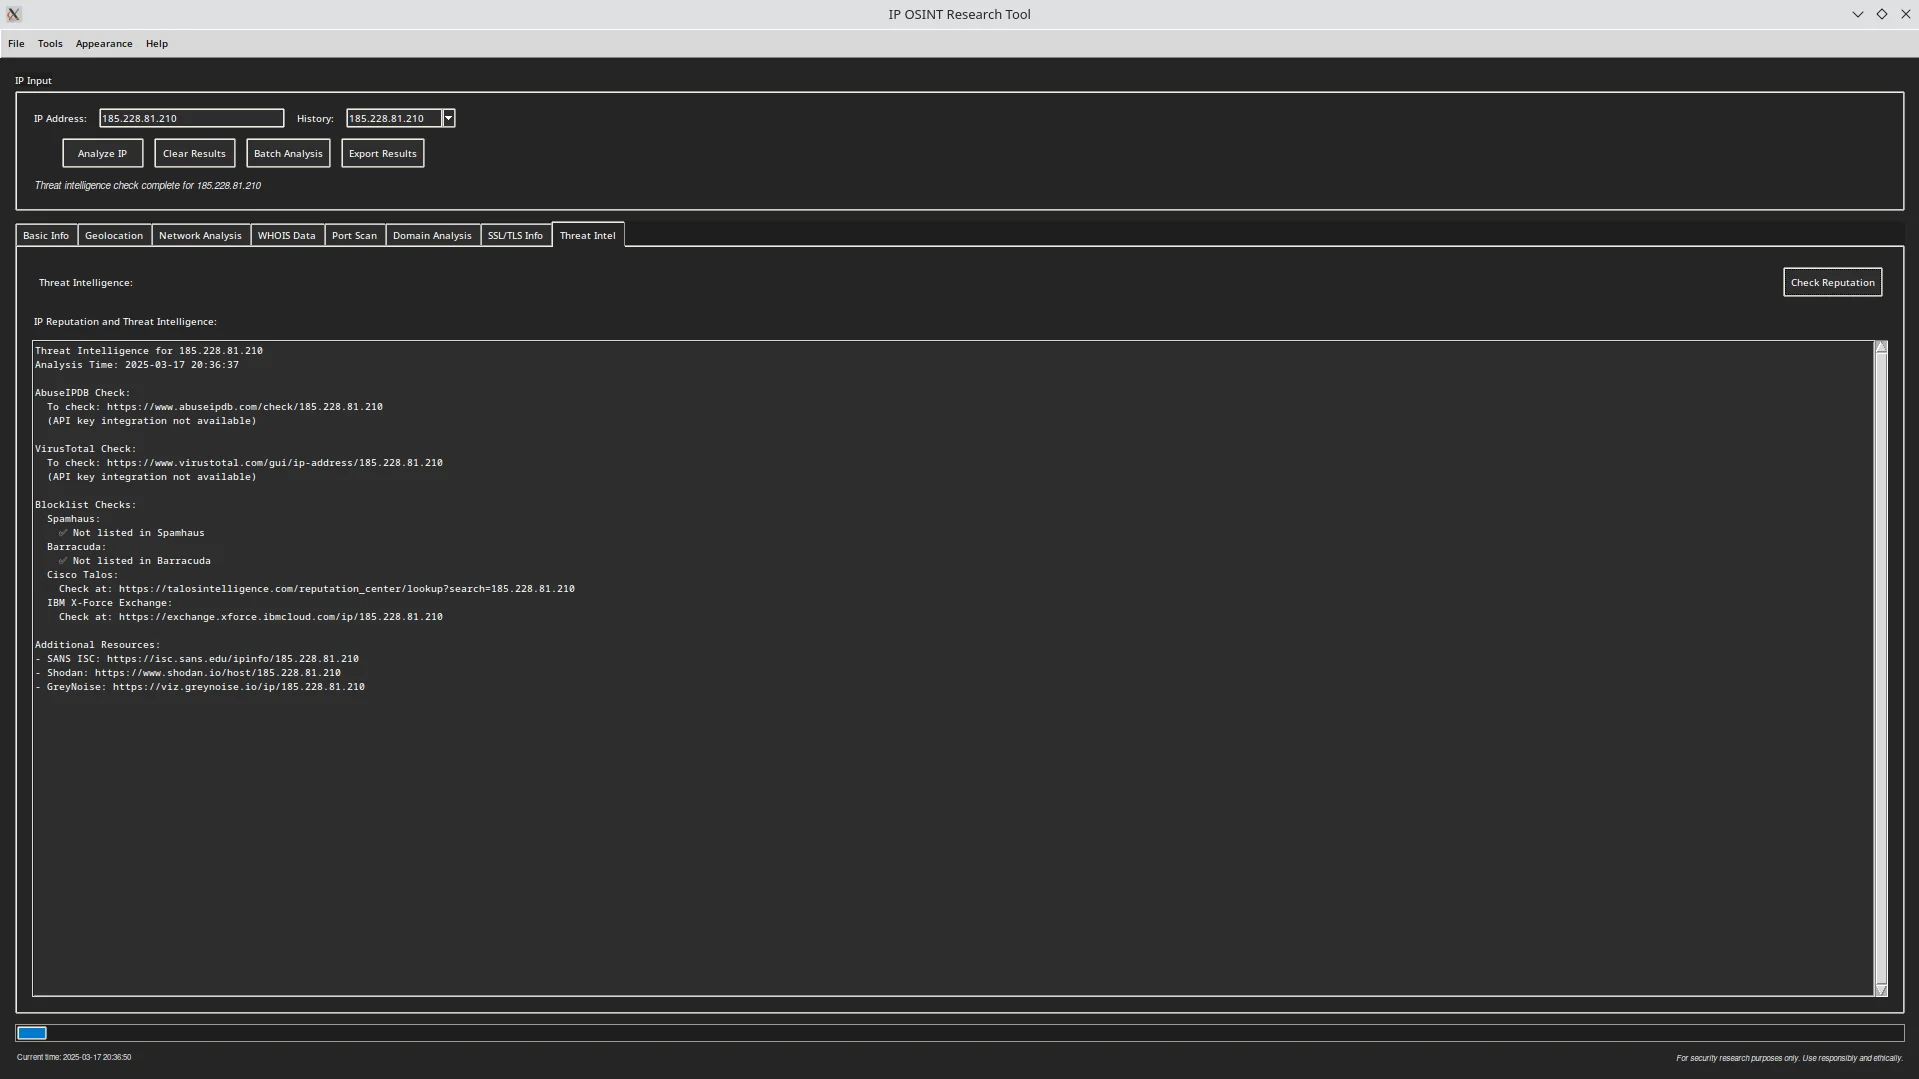This screenshot has width=1919, height=1079.
Task: Click the History combo box field
Action: pyautogui.click(x=394, y=118)
